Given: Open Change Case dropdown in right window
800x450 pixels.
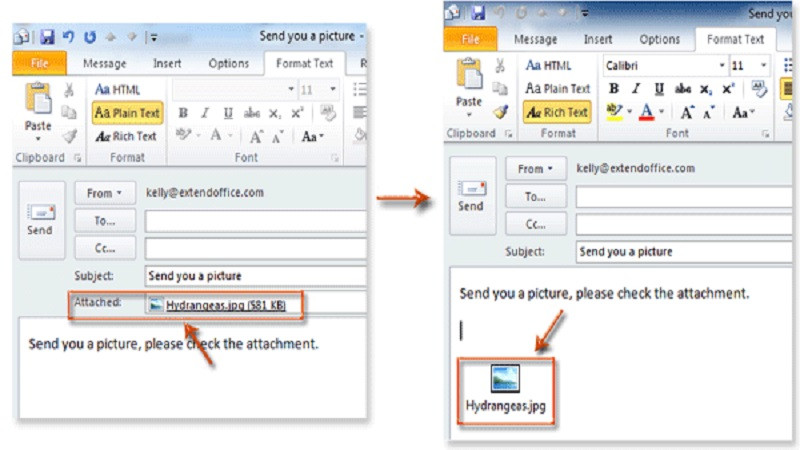Looking at the screenshot, I should pyautogui.click(x=743, y=112).
